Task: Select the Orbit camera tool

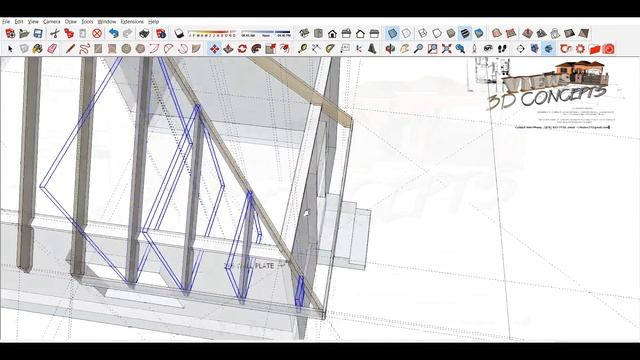Action: pyautogui.click(x=390, y=49)
